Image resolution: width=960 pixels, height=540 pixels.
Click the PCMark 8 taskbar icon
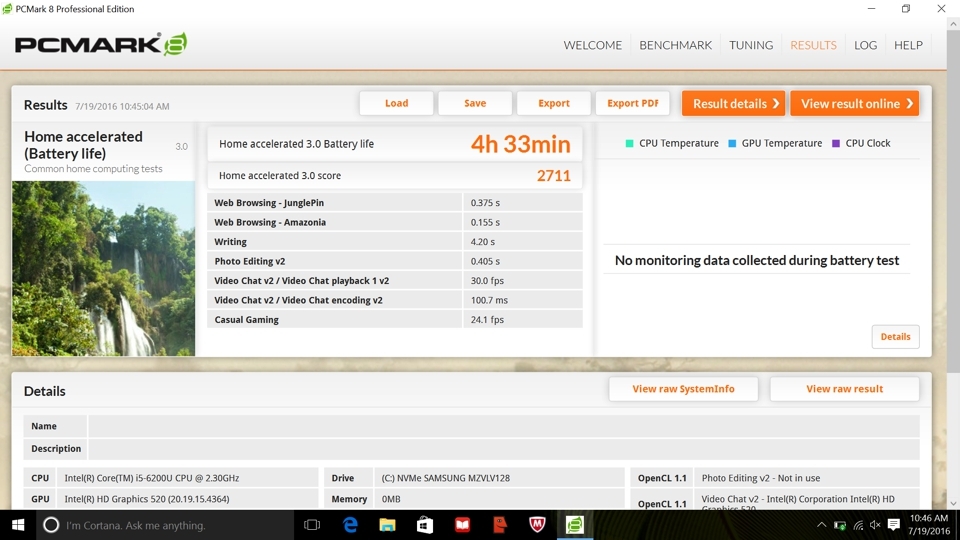click(575, 525)
